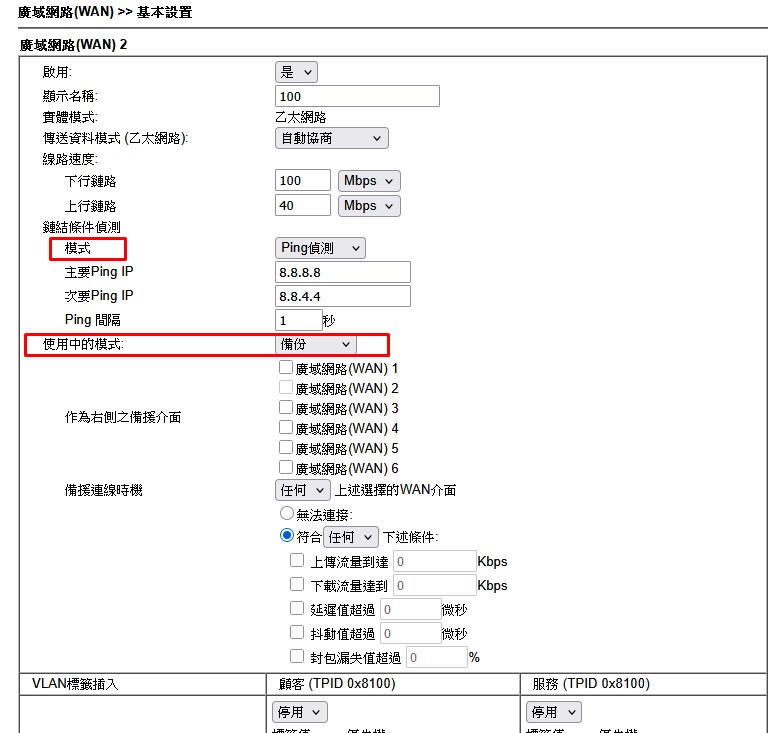
Task: Open the 啟用 dropdown
Action: (x=295, y=72)
